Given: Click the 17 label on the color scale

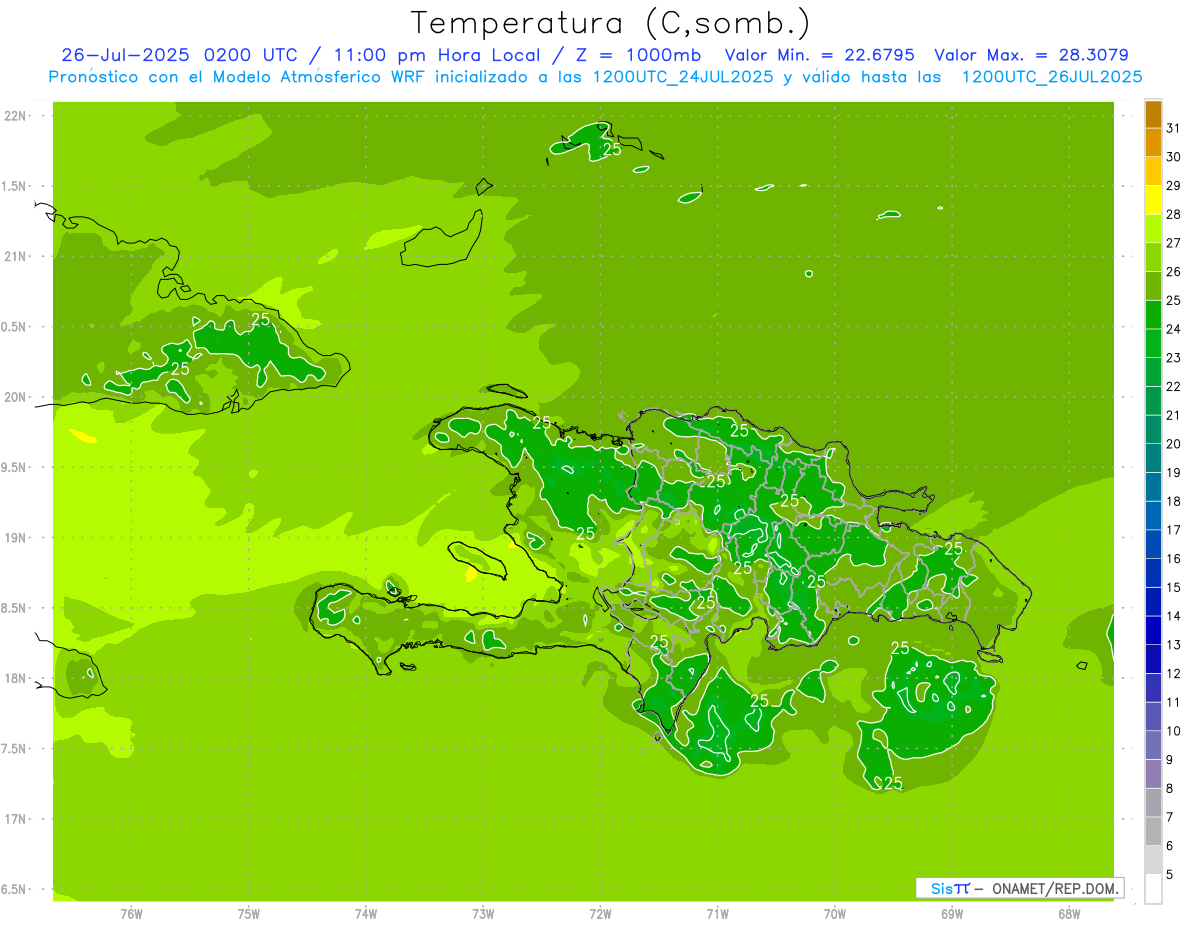Looking at the screenshot, I should point(1174,530).
